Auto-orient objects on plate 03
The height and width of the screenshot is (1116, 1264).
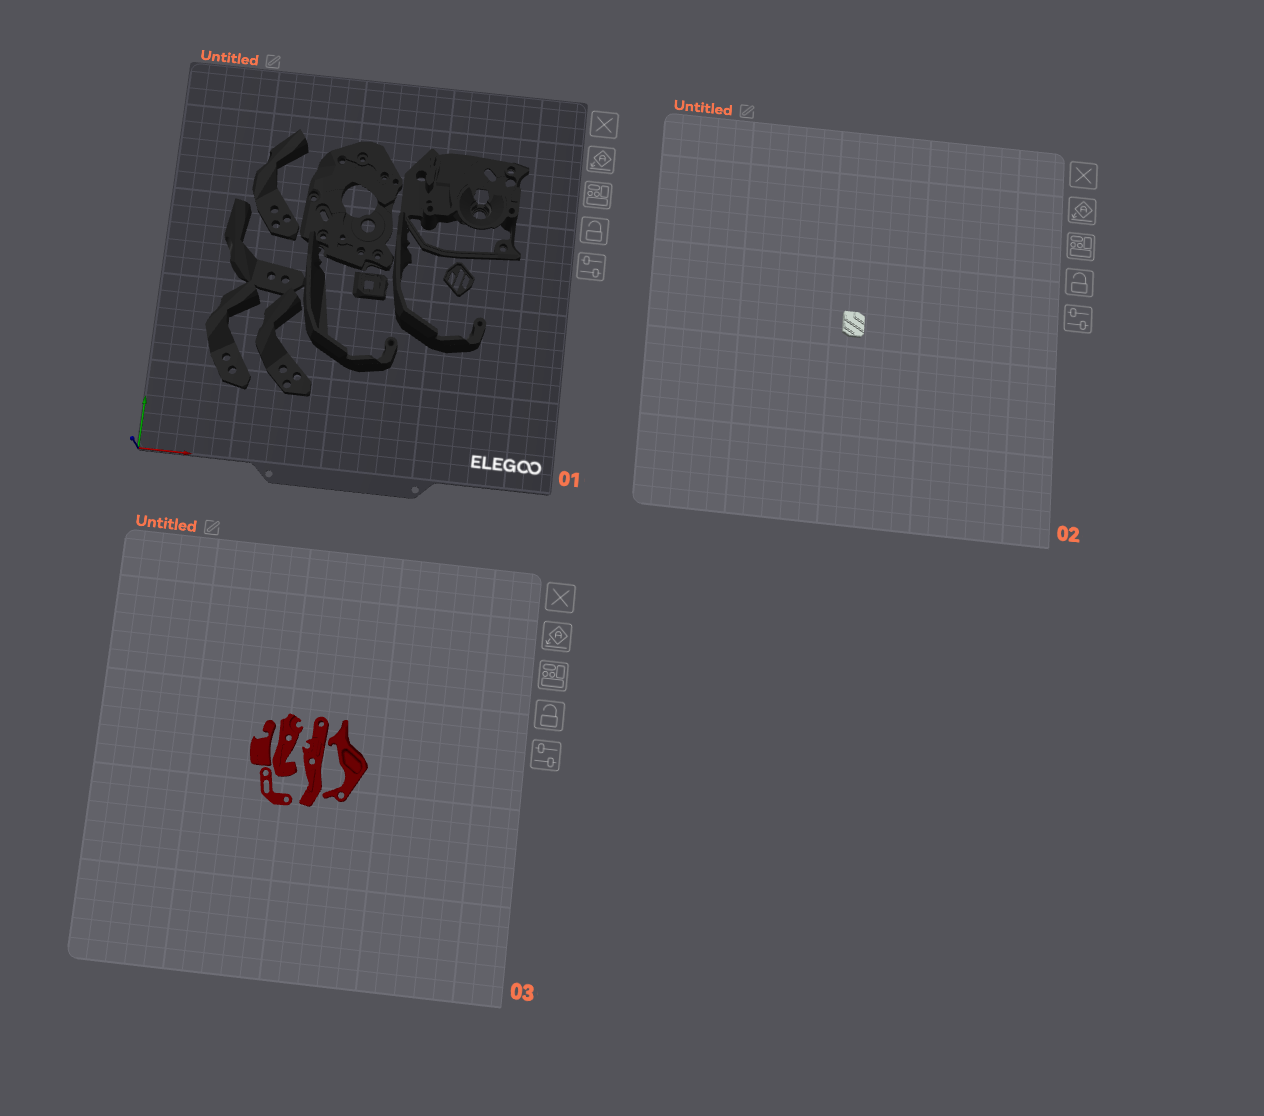[x=557, y=636]
